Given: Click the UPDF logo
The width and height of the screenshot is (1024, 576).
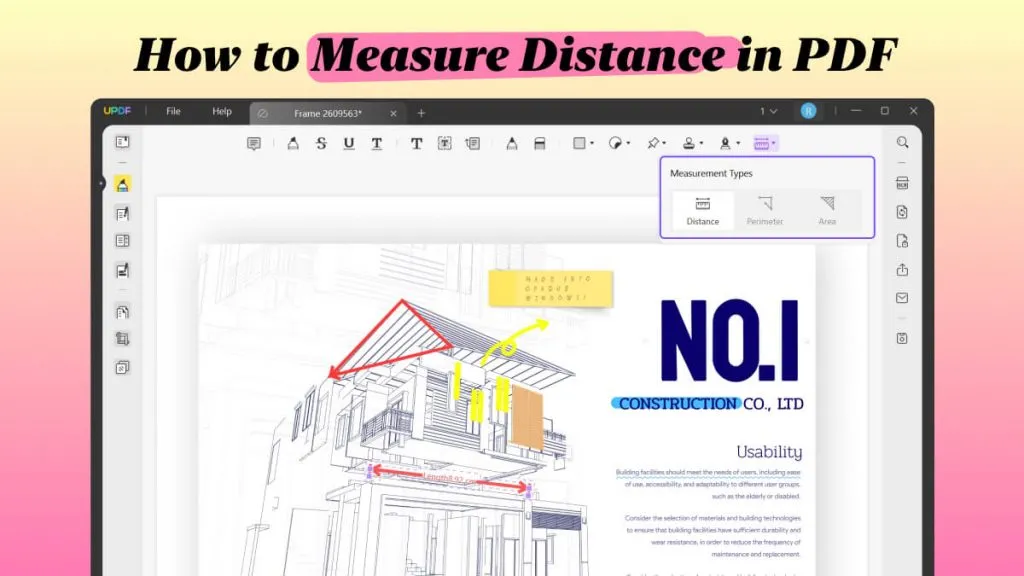Looking at the screenshot, I should tap(117, 111).
